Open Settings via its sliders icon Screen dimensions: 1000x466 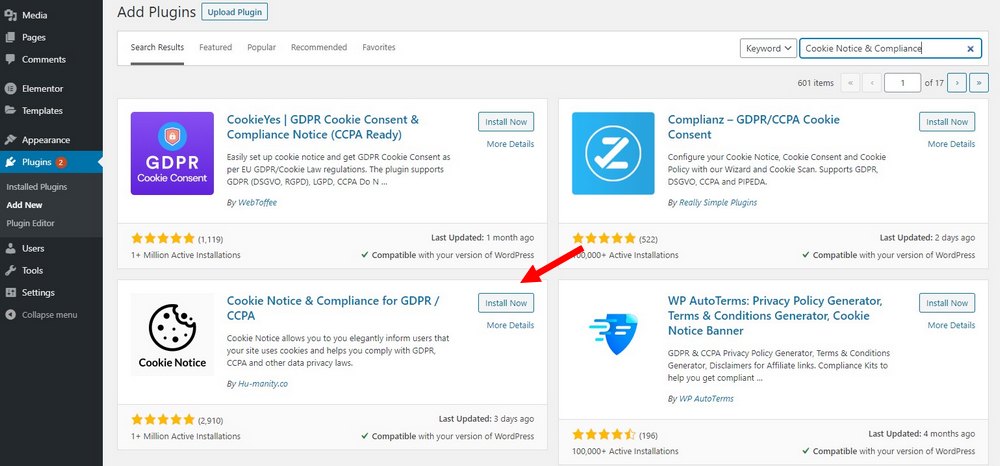click(x=10, y=293)
